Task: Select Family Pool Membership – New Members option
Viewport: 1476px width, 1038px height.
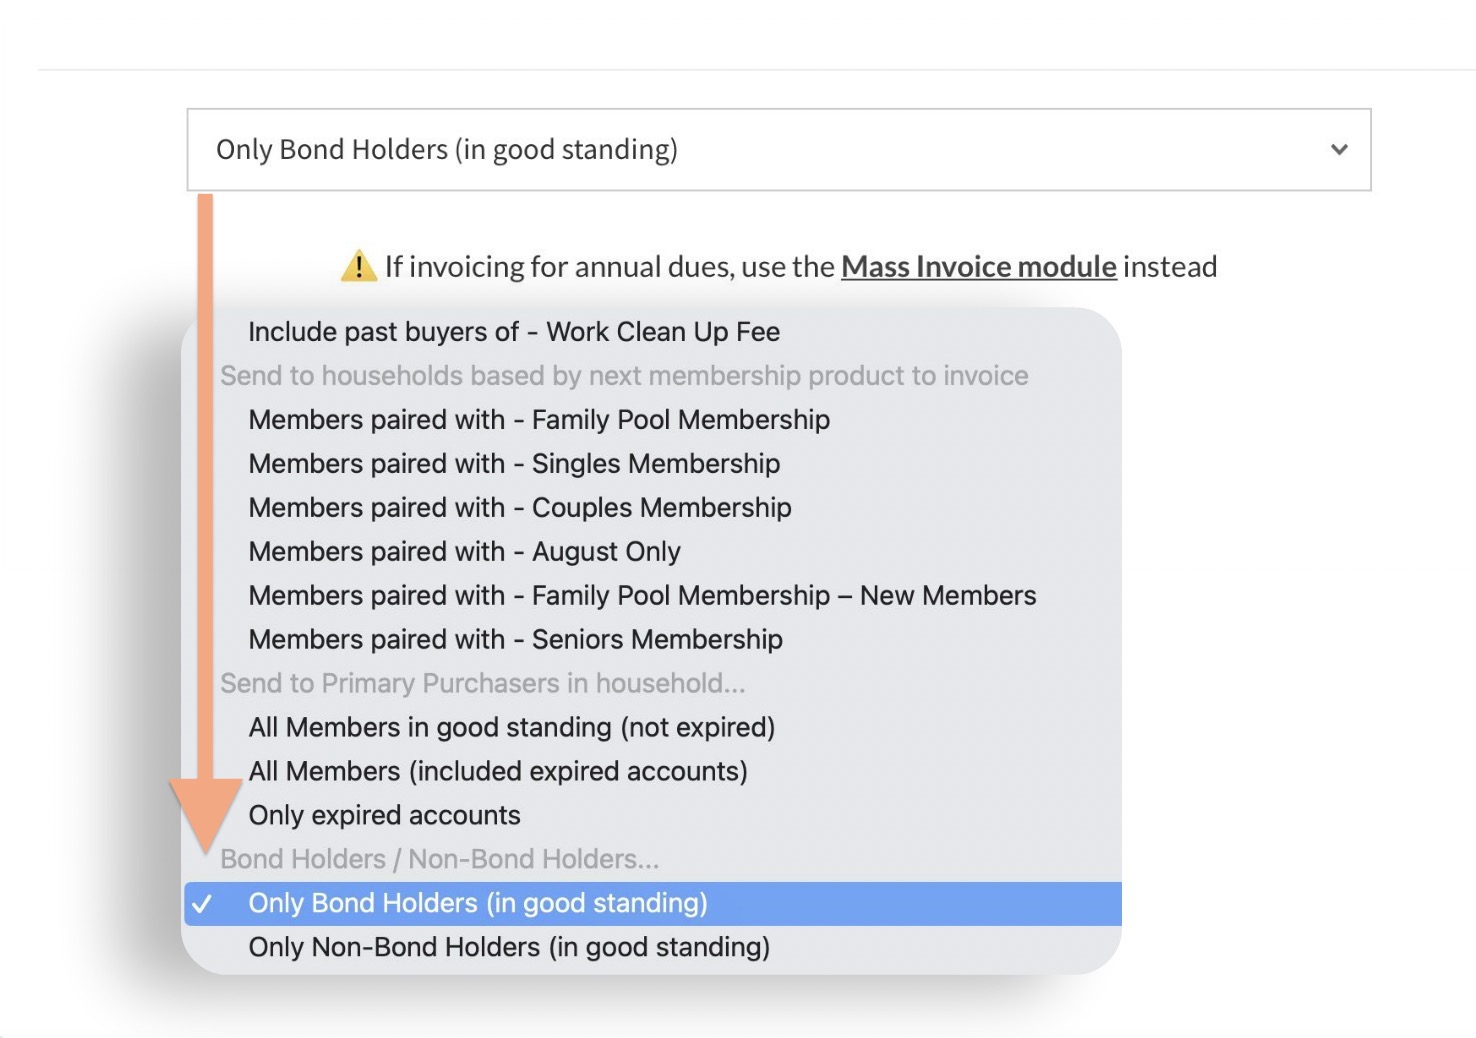Action: pos(642,596)
